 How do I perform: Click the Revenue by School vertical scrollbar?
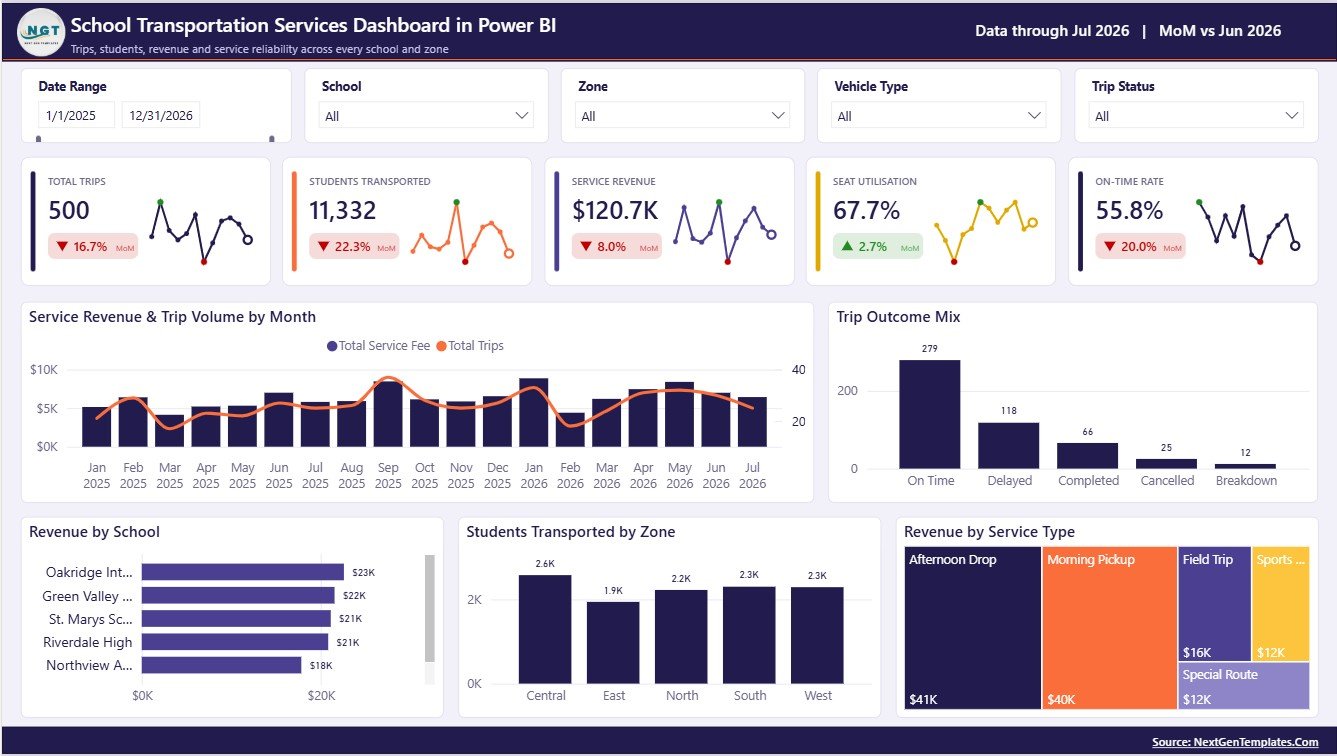coord(430,609)
